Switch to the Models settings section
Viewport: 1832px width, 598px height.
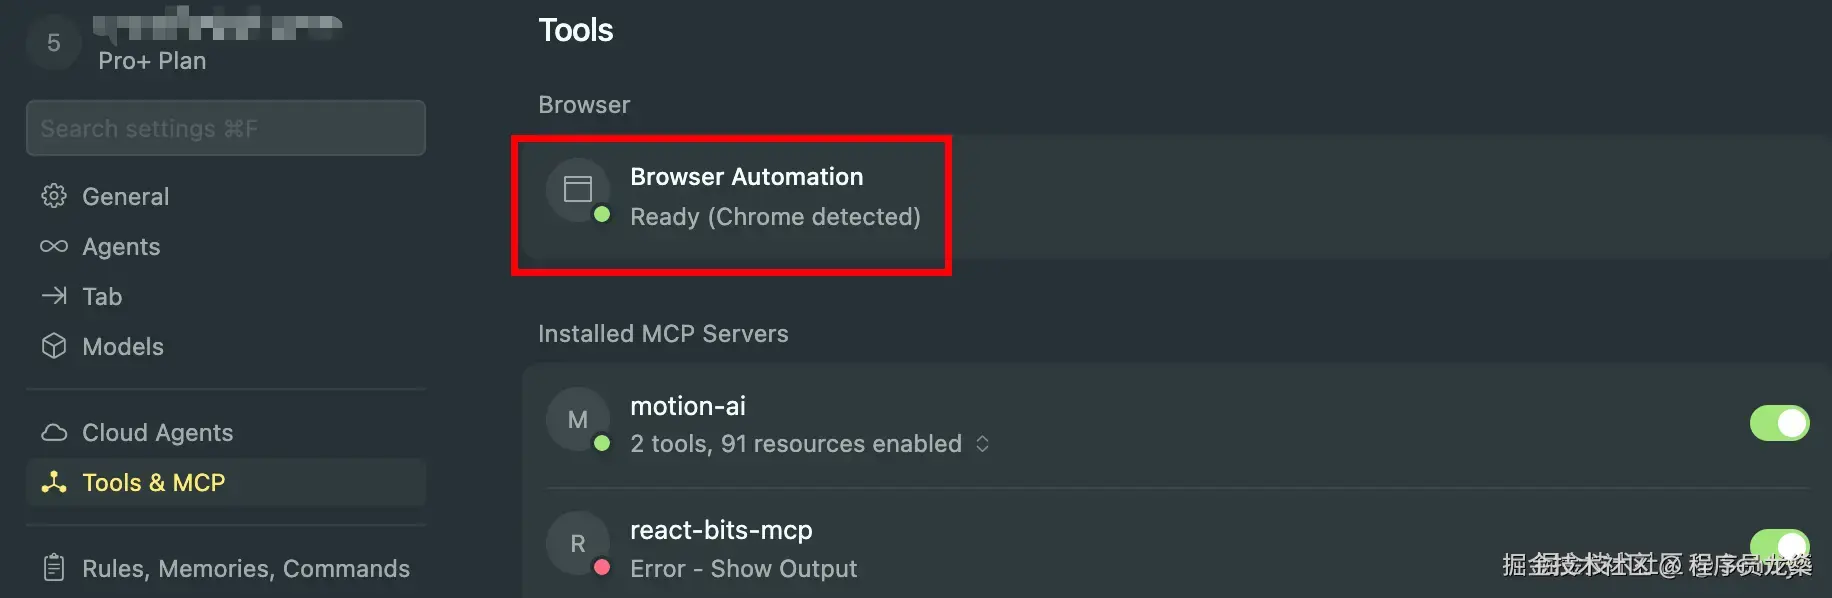click(x=123, y=346)
